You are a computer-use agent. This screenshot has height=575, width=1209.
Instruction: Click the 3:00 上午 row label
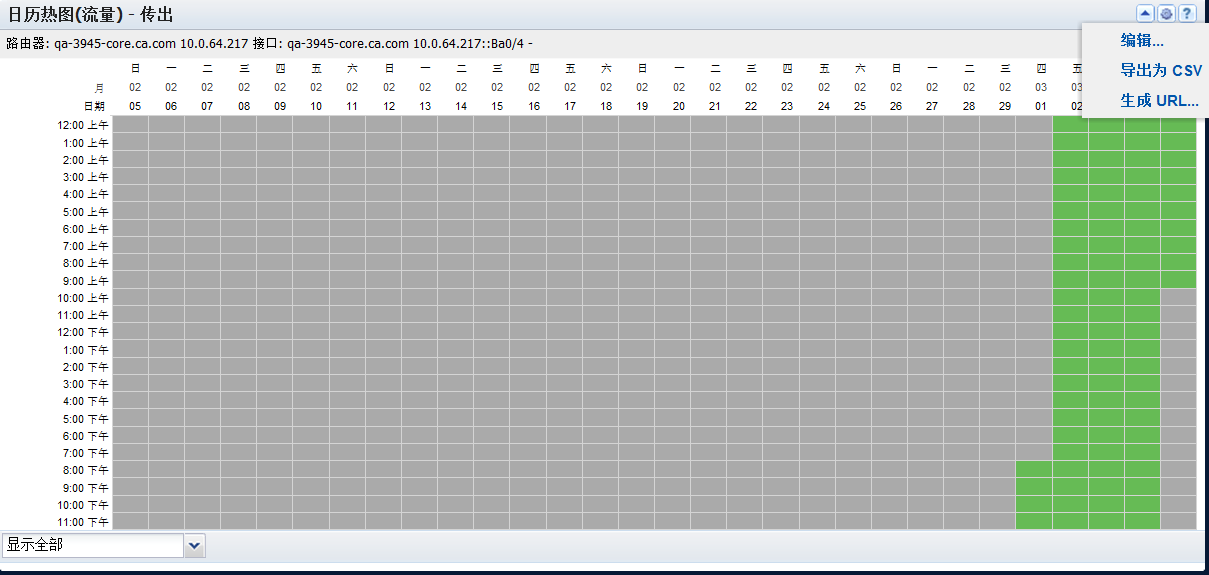pos(87,177)
